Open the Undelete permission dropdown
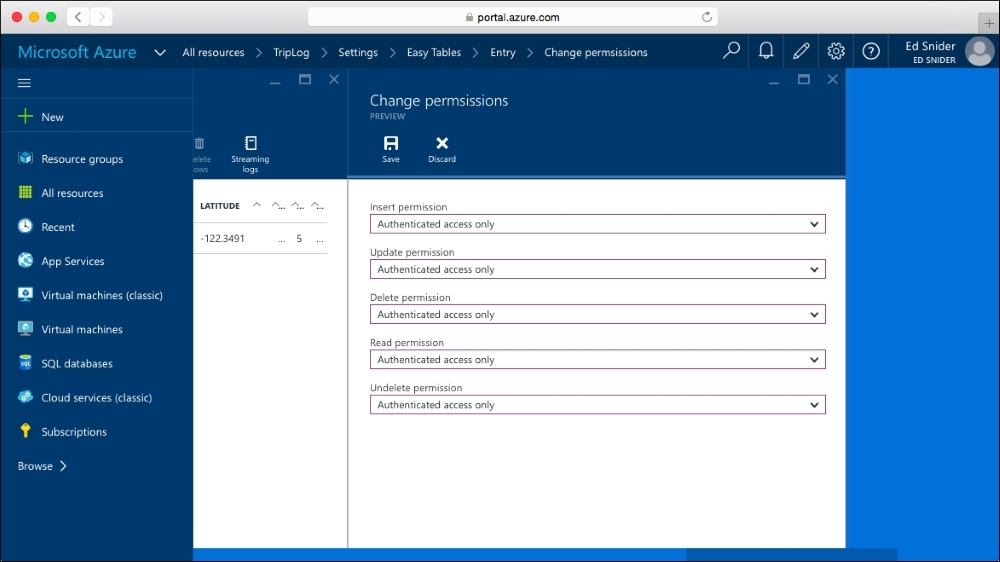This screenshot has height=562, width=1000. (598, 405)
